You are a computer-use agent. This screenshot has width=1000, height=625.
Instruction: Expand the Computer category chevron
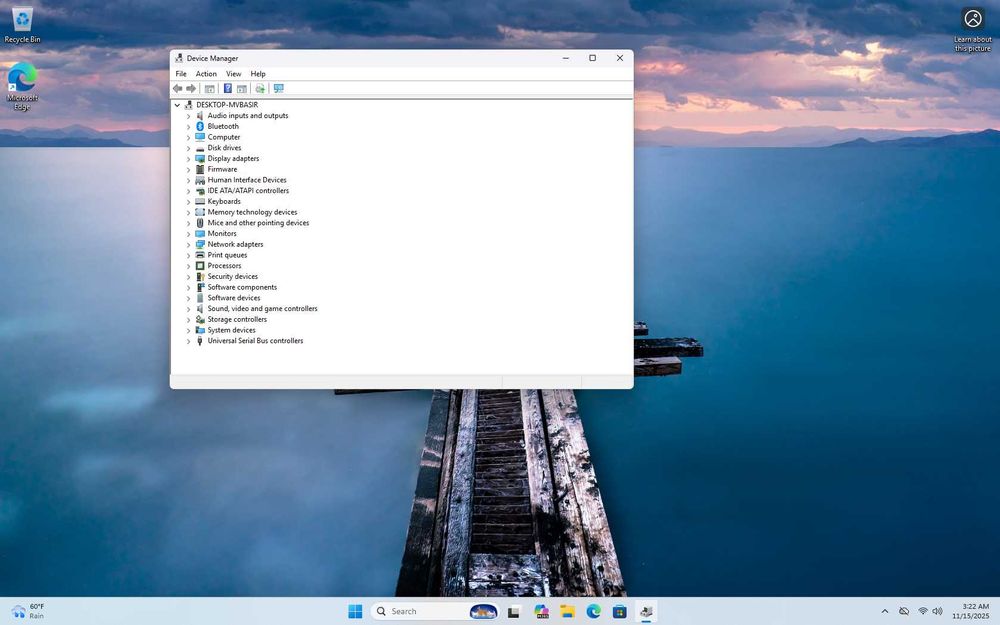tap(188, 137)
